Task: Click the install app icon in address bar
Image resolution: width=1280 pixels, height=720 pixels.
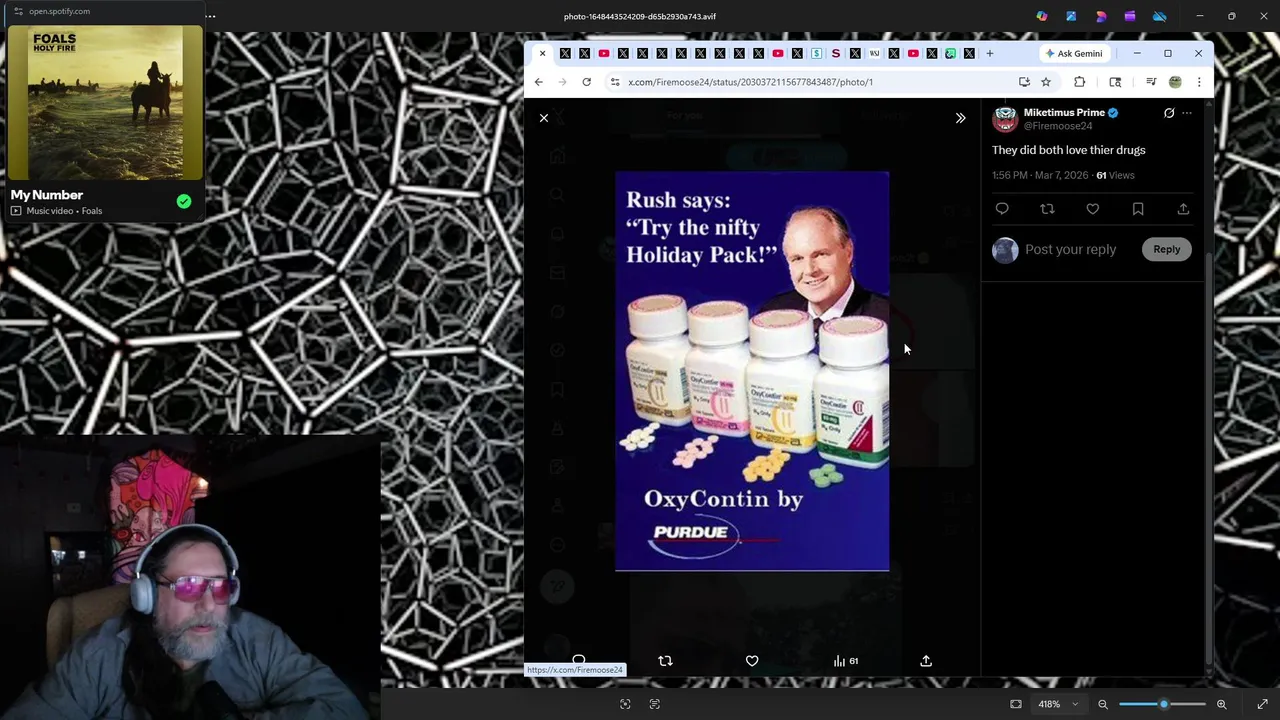Action: [x=1024, y=82]
